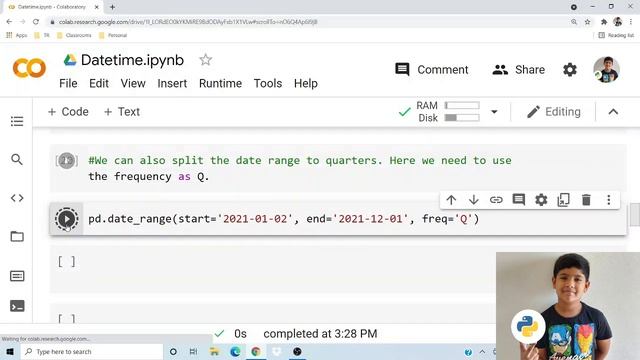This screenshot has width=640, height=360.
Task: Move cell down with arrow icon
Action: [473, 200]
